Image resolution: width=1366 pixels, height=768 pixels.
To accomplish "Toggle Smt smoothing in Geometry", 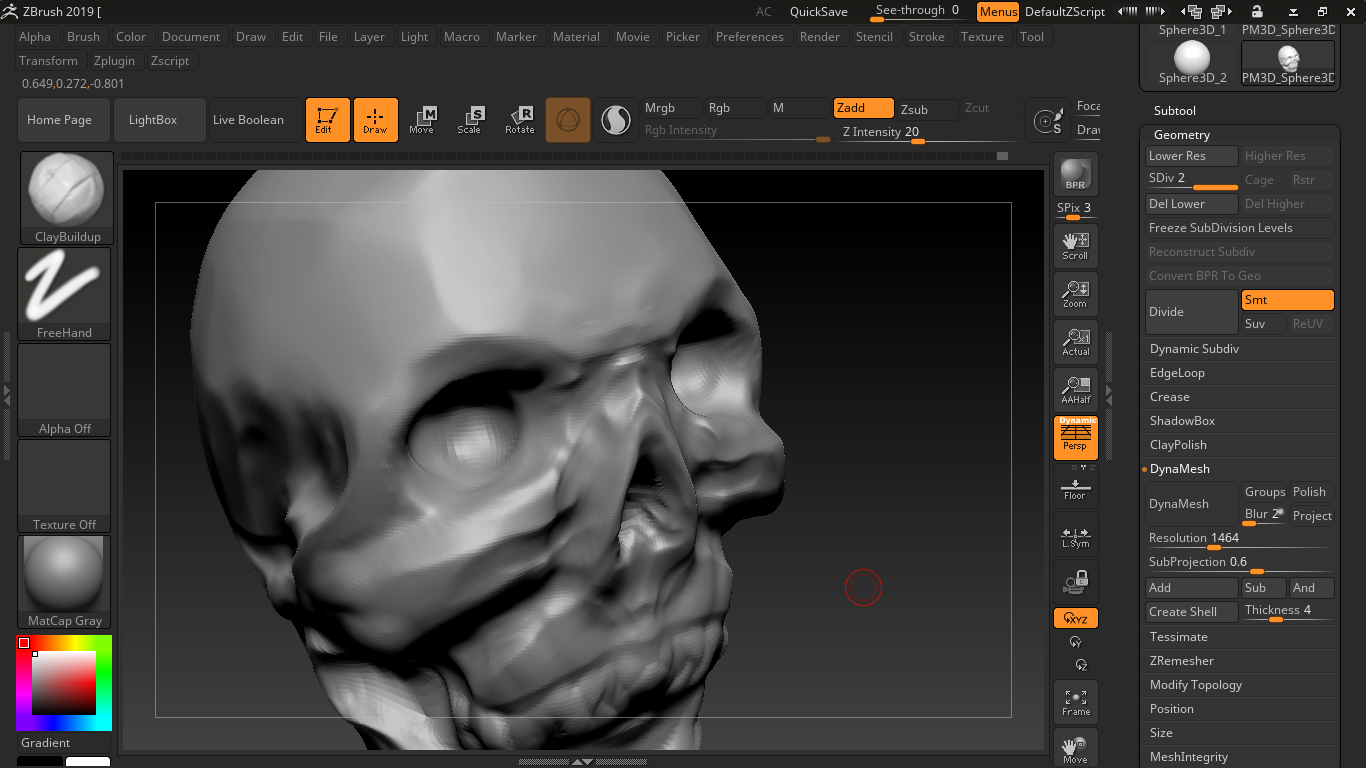I will click(1287, 300).
